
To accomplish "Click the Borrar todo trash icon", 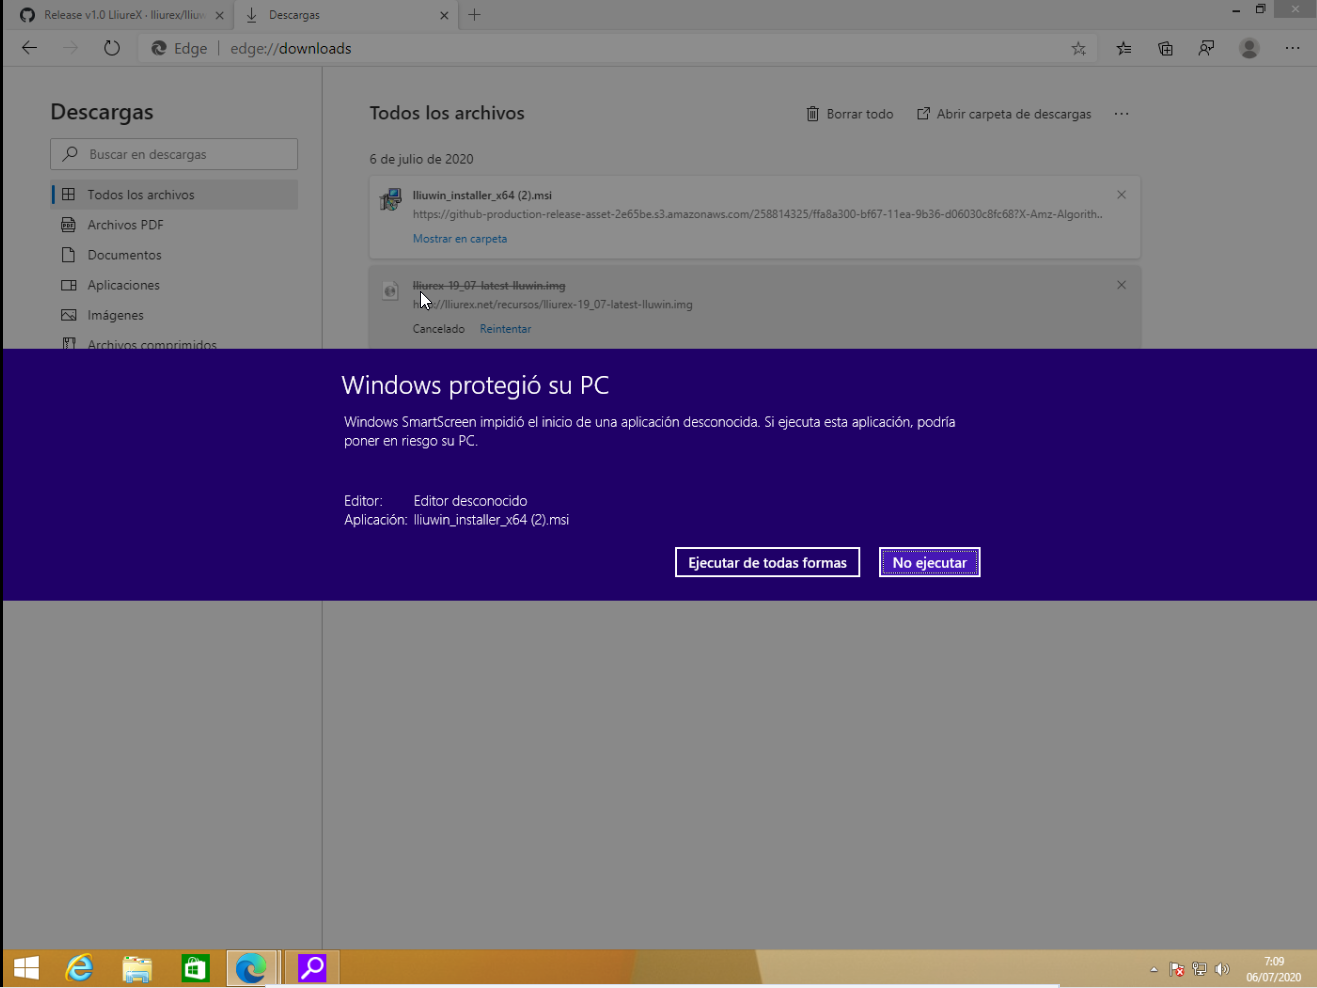I will [x=813, y=114].
